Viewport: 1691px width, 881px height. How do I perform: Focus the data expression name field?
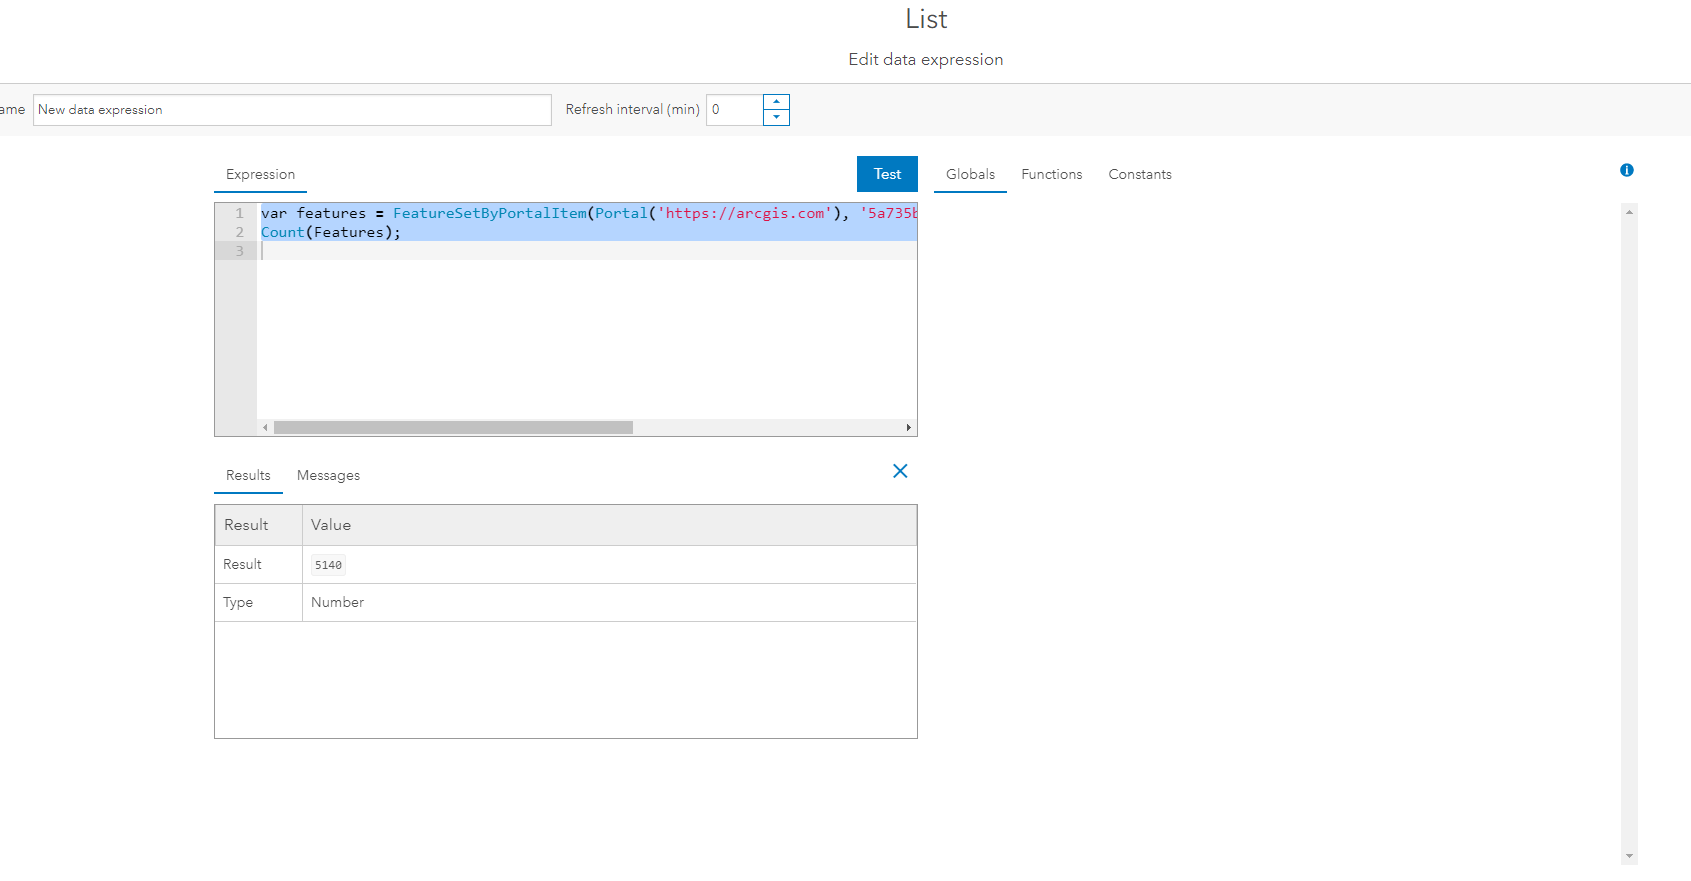click(292, 110)
